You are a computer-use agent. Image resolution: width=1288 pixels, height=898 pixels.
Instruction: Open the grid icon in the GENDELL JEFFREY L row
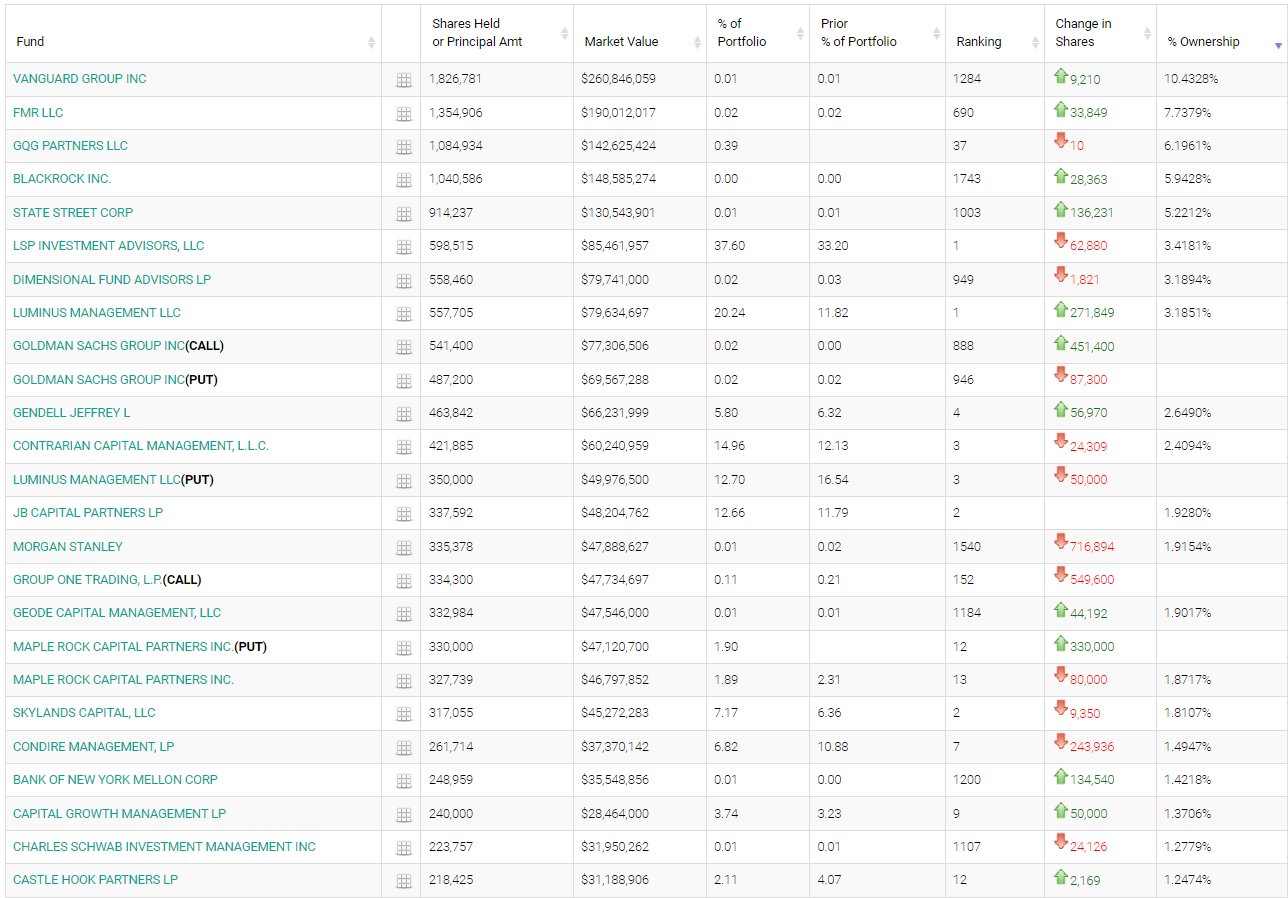(x=404, y=414)
